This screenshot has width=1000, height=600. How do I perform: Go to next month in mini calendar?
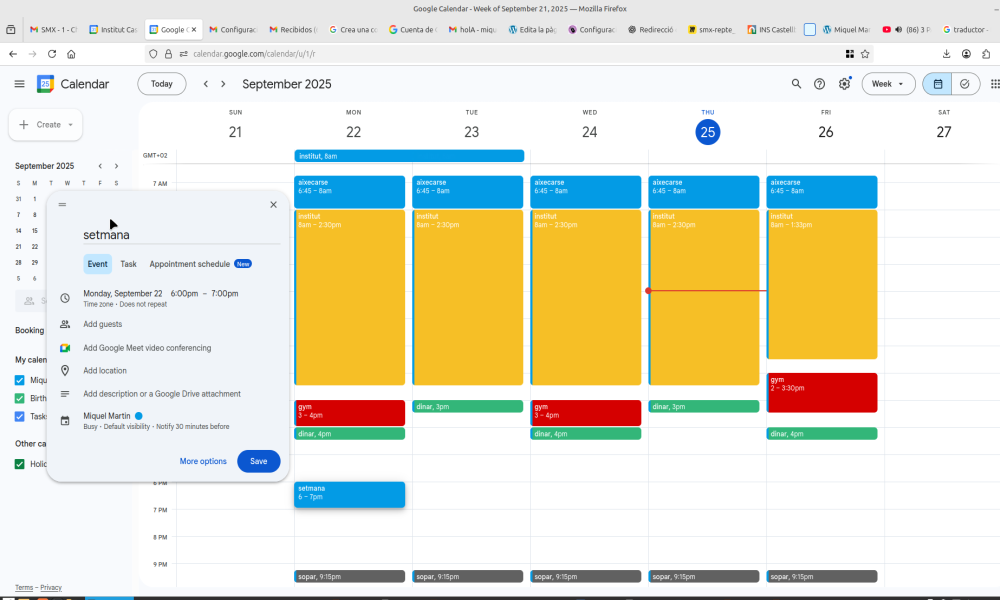(x=116, y=166)
